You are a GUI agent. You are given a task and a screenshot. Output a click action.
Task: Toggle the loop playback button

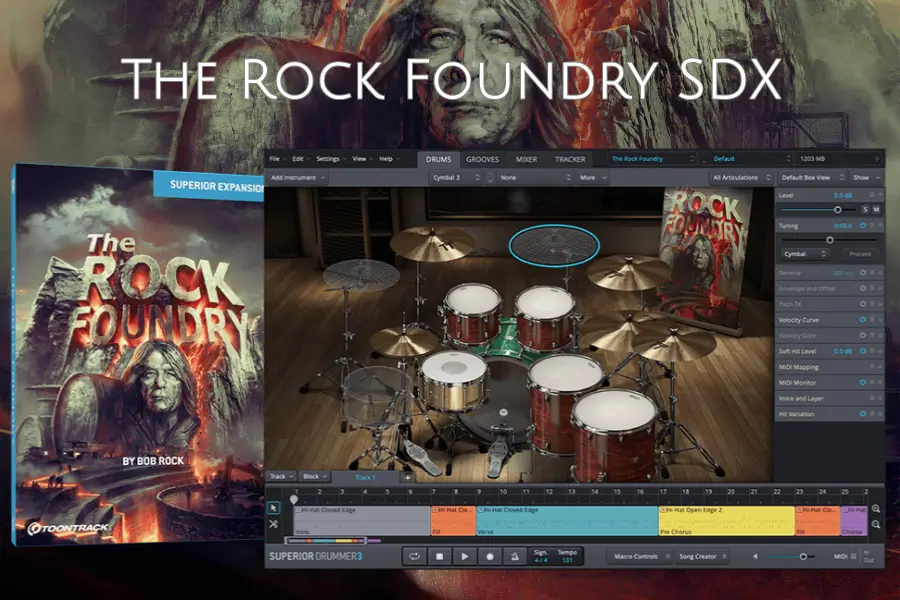point(414,556)
